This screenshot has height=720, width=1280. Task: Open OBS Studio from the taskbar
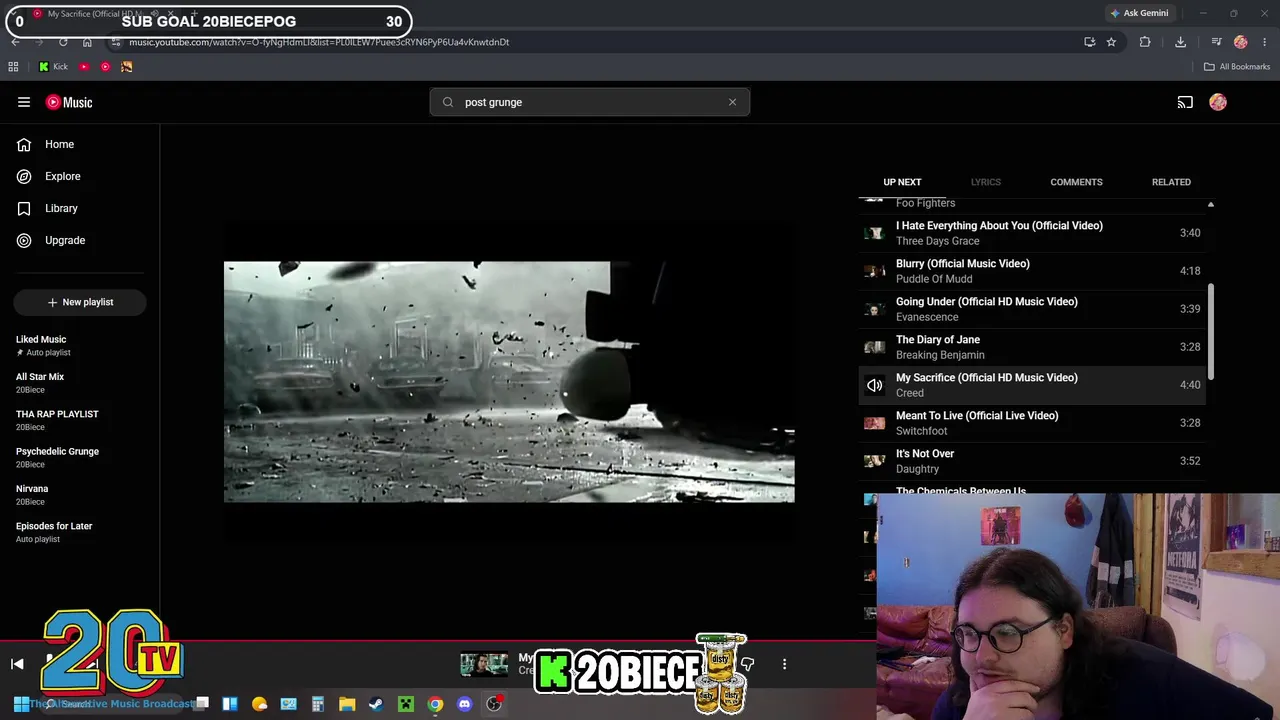click(494, 704)
